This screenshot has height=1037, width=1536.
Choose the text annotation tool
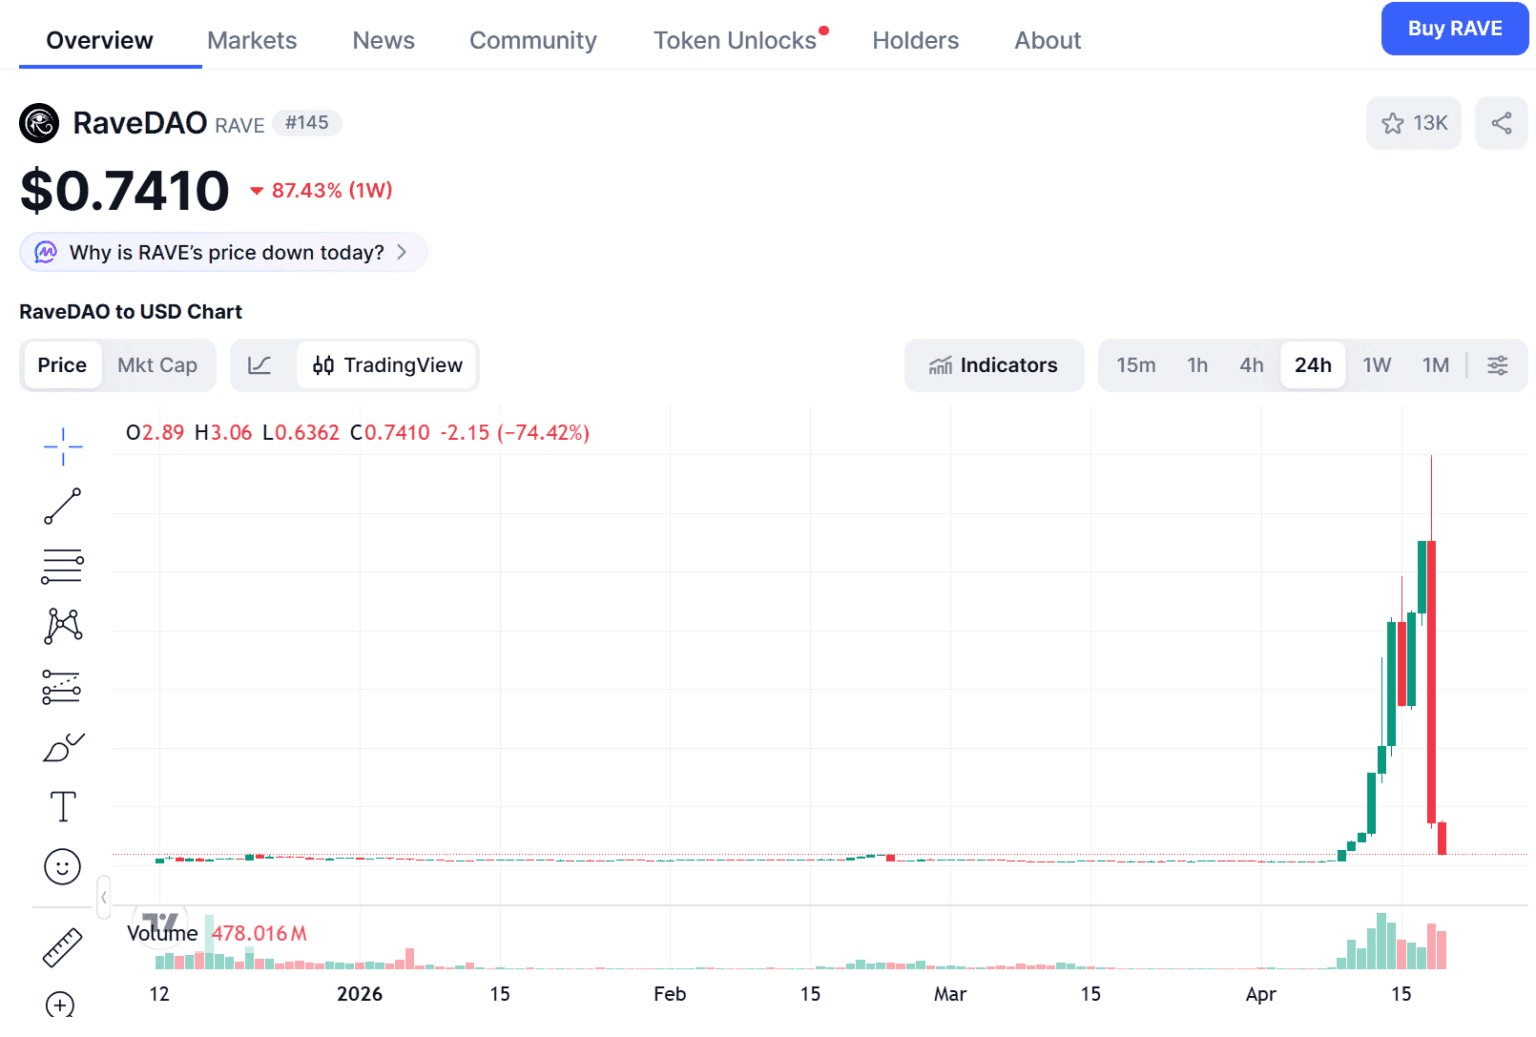(62, 806)
